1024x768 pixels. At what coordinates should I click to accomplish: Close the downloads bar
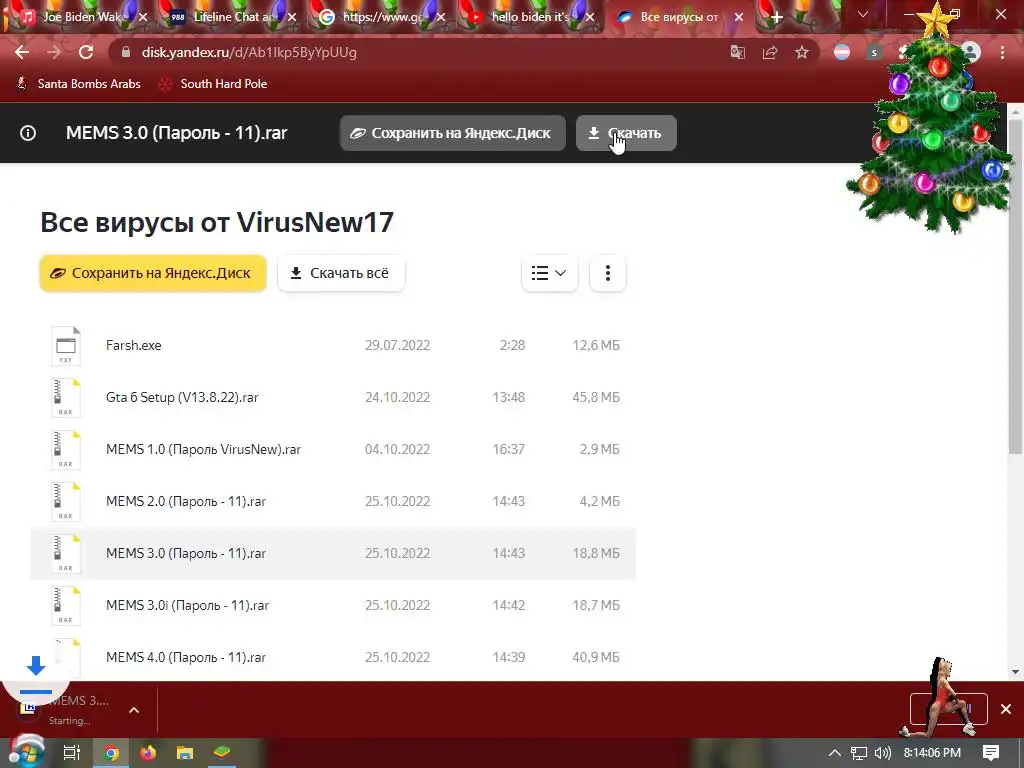point(1006,709)
